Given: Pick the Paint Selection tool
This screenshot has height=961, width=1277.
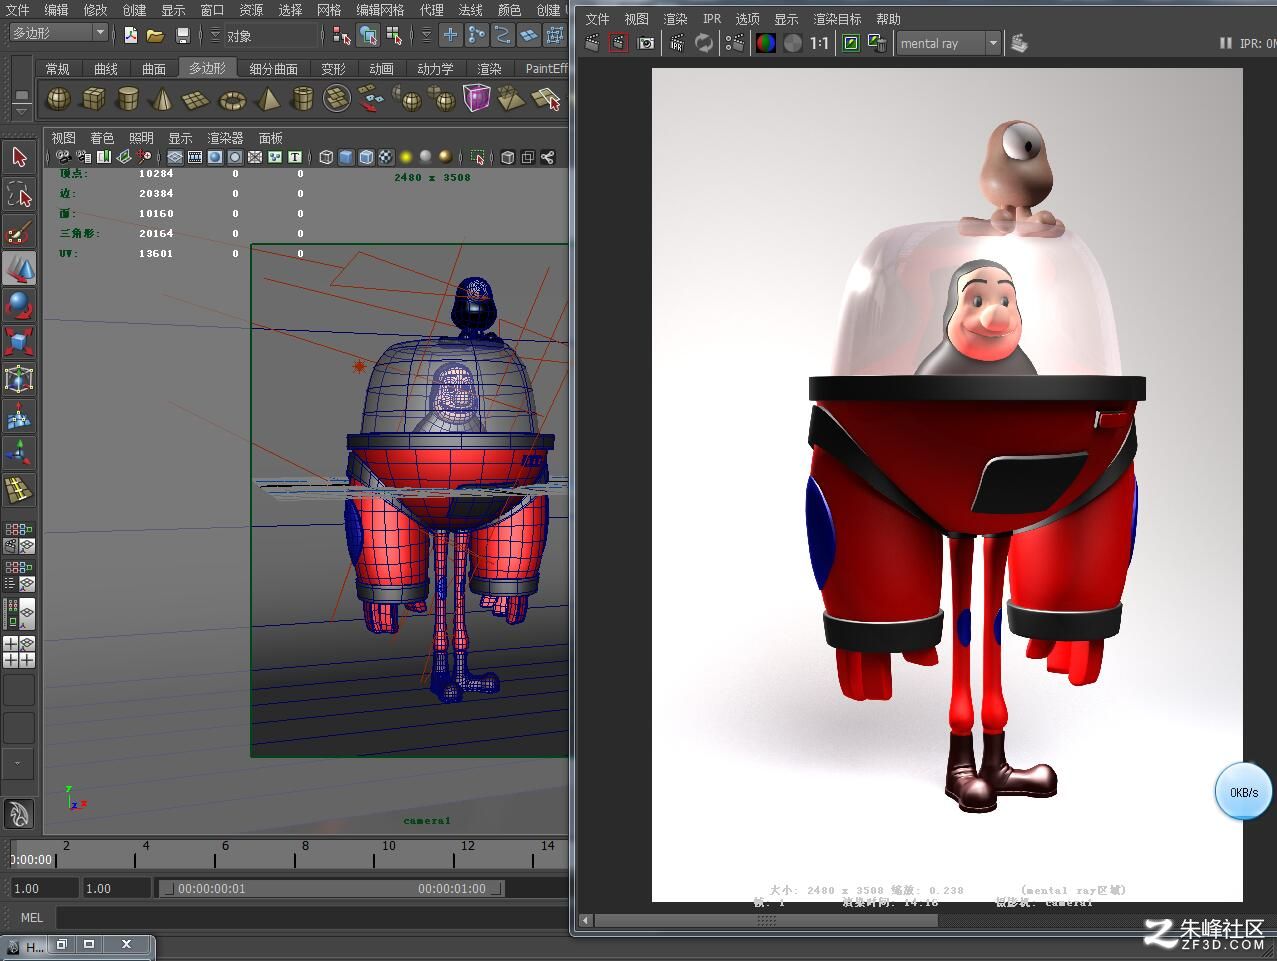Looking at the screenshot, I should click(19, 231).
